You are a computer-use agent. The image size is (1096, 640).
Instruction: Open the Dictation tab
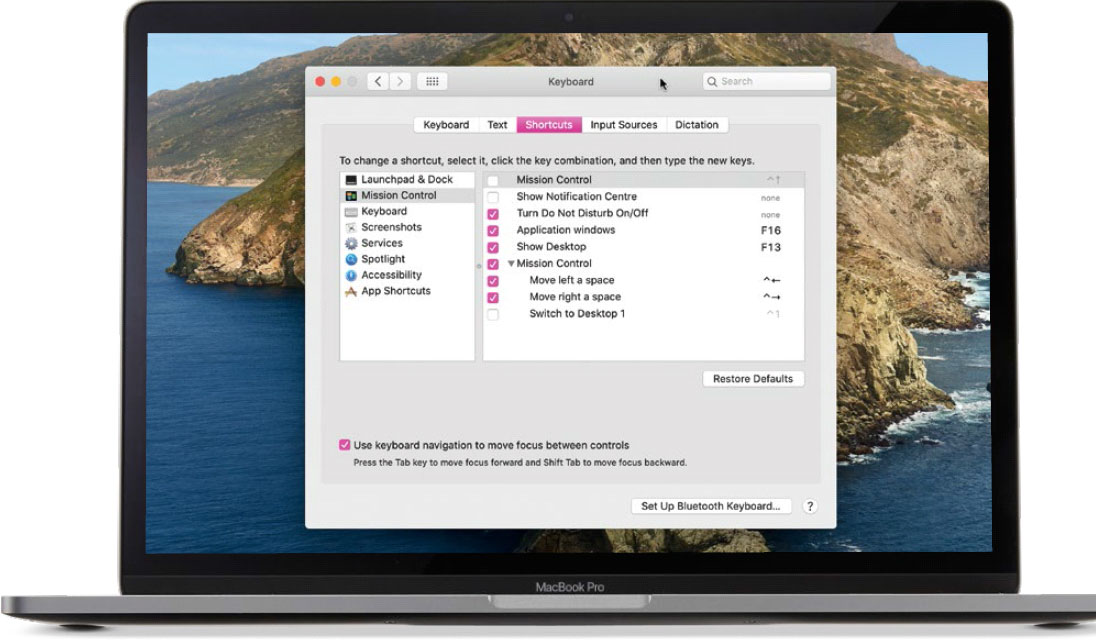click(x=696, y=125)
